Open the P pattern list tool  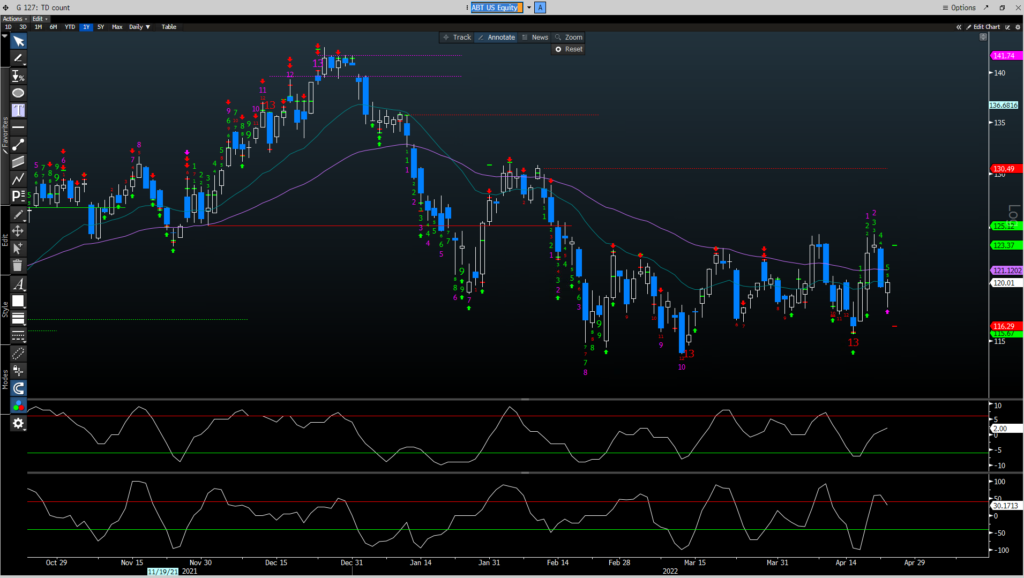point(18,195)
